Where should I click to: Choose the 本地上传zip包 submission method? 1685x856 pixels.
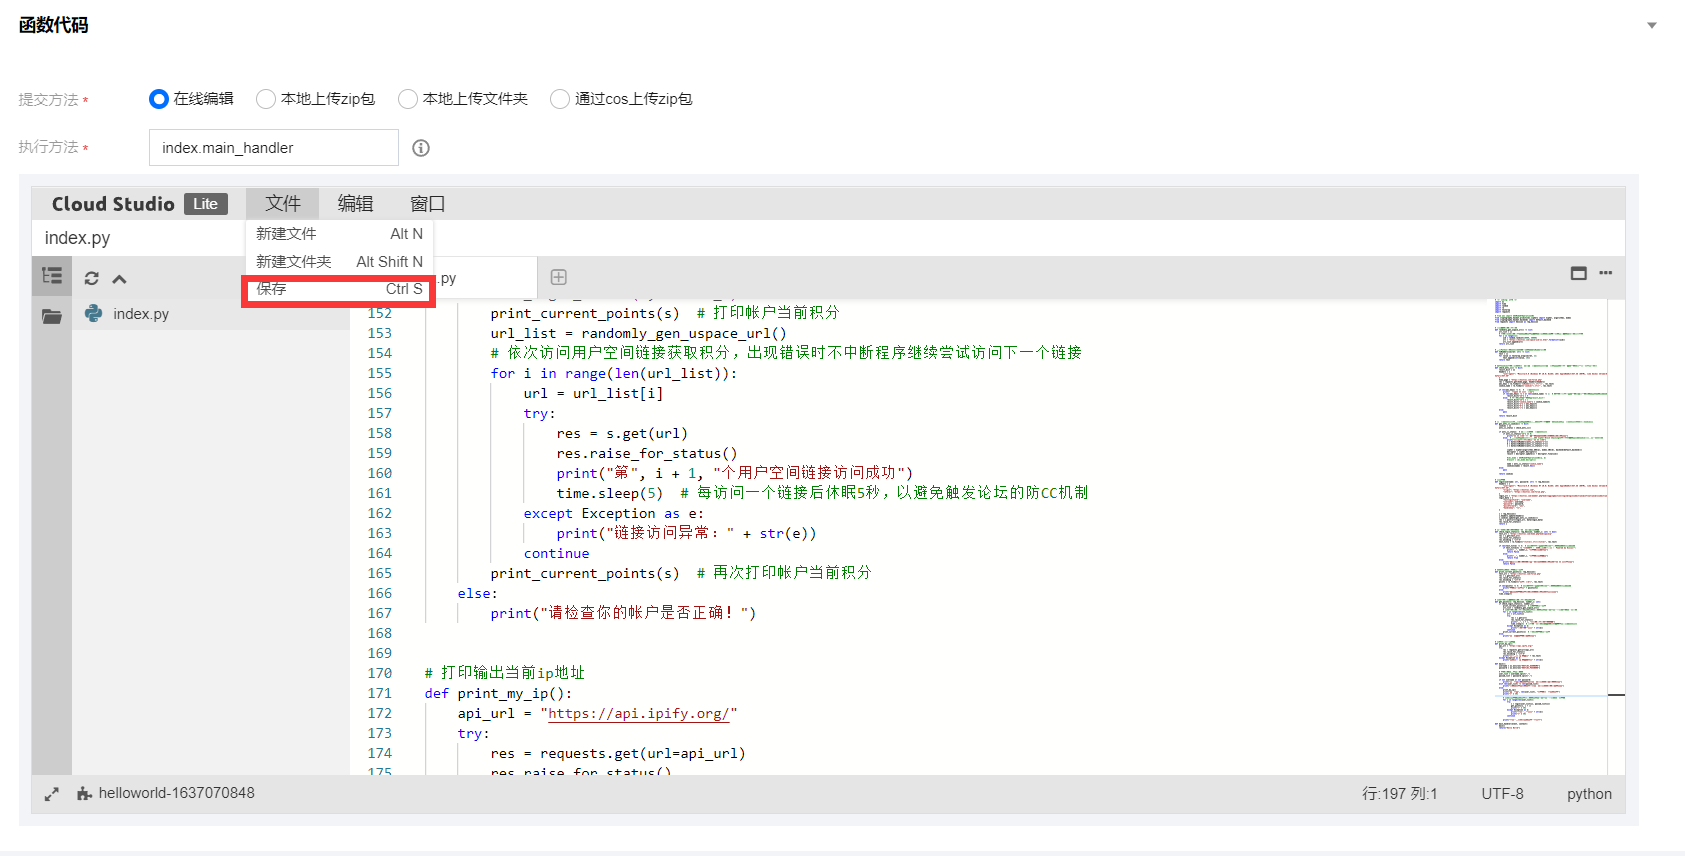266,99
